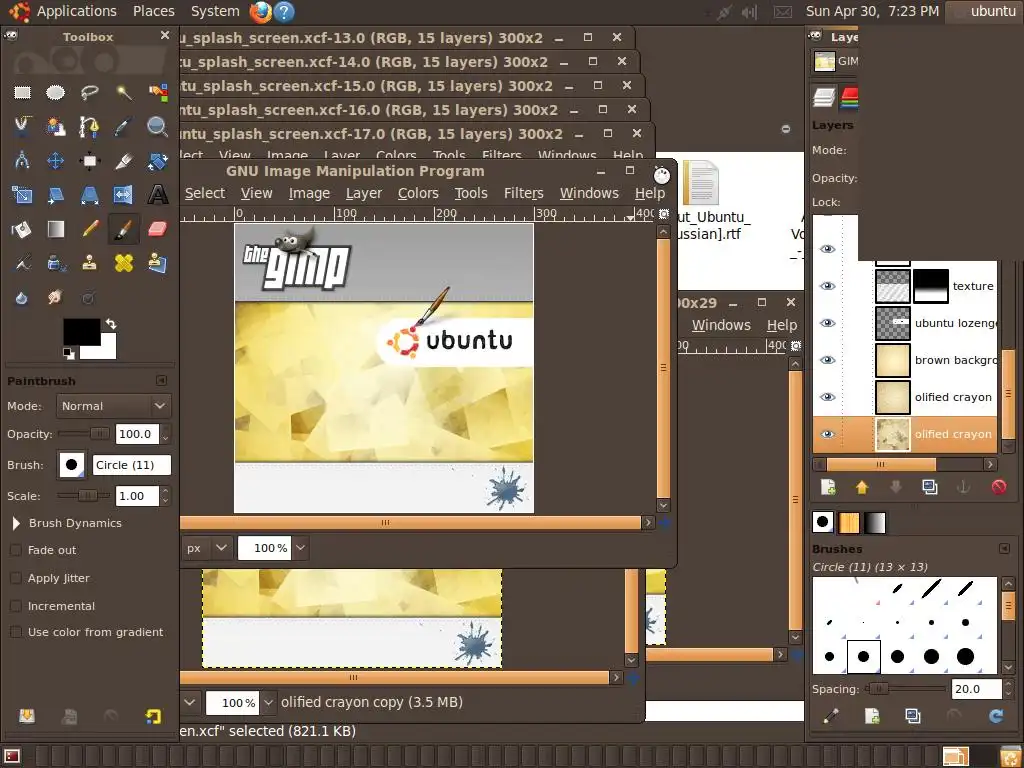The image size is (1024, 768).
Task: Toggle eye of the highlighted olified crayon layer
Action: pos(827,434)
